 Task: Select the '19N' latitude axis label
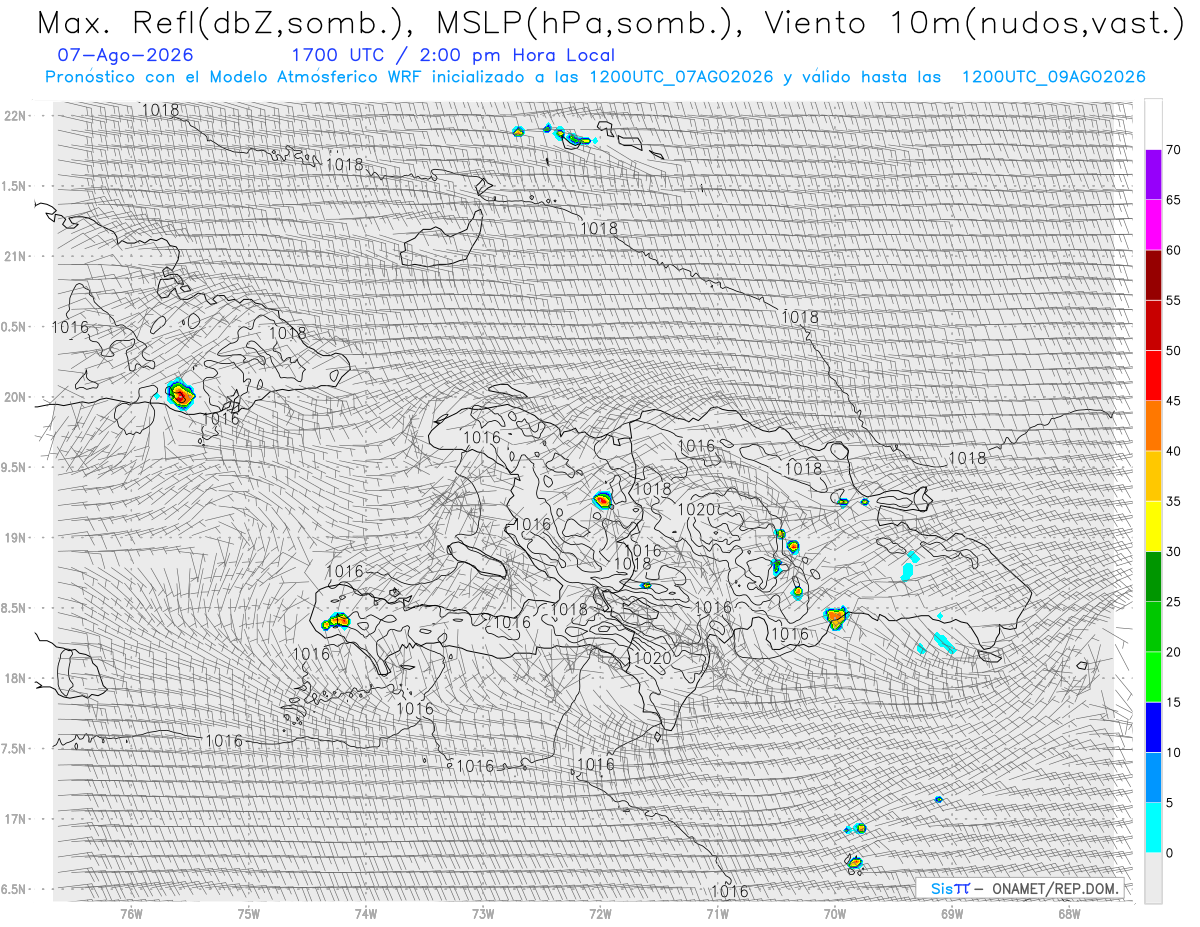(16, 538)
